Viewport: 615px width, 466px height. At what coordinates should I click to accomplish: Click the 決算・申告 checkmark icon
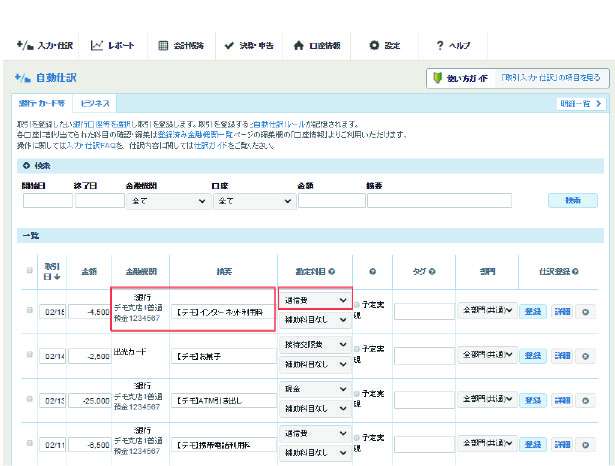(x=229, y=46)
